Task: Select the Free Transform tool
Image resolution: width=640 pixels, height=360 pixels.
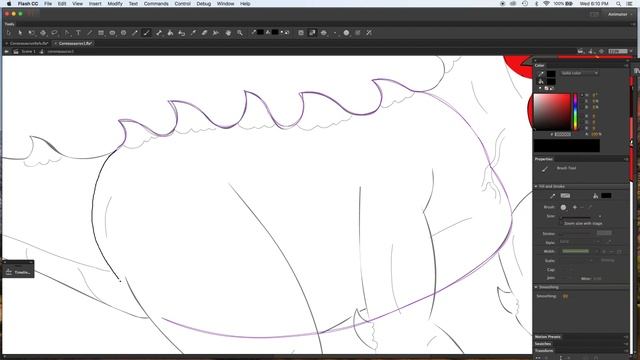Action: coord(31,33)
